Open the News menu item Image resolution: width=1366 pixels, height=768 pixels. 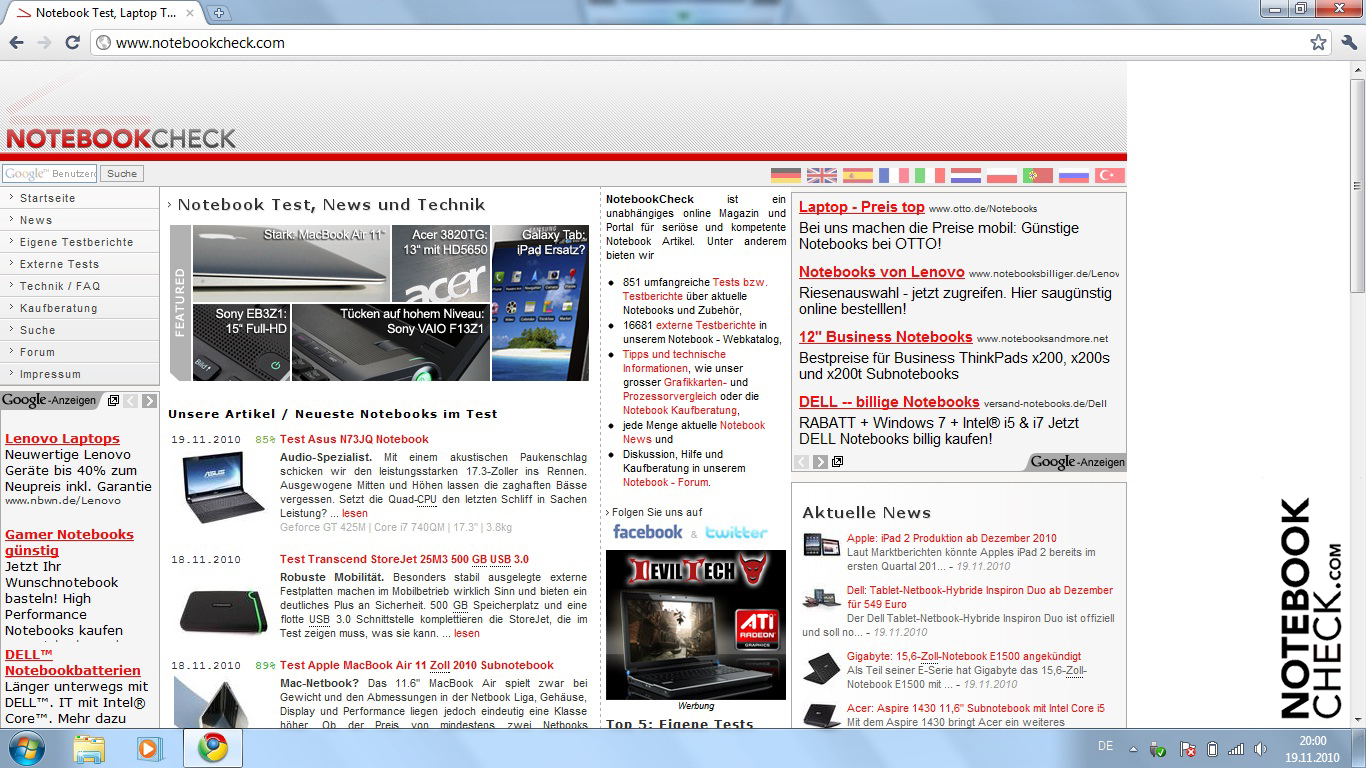point(80,220)
